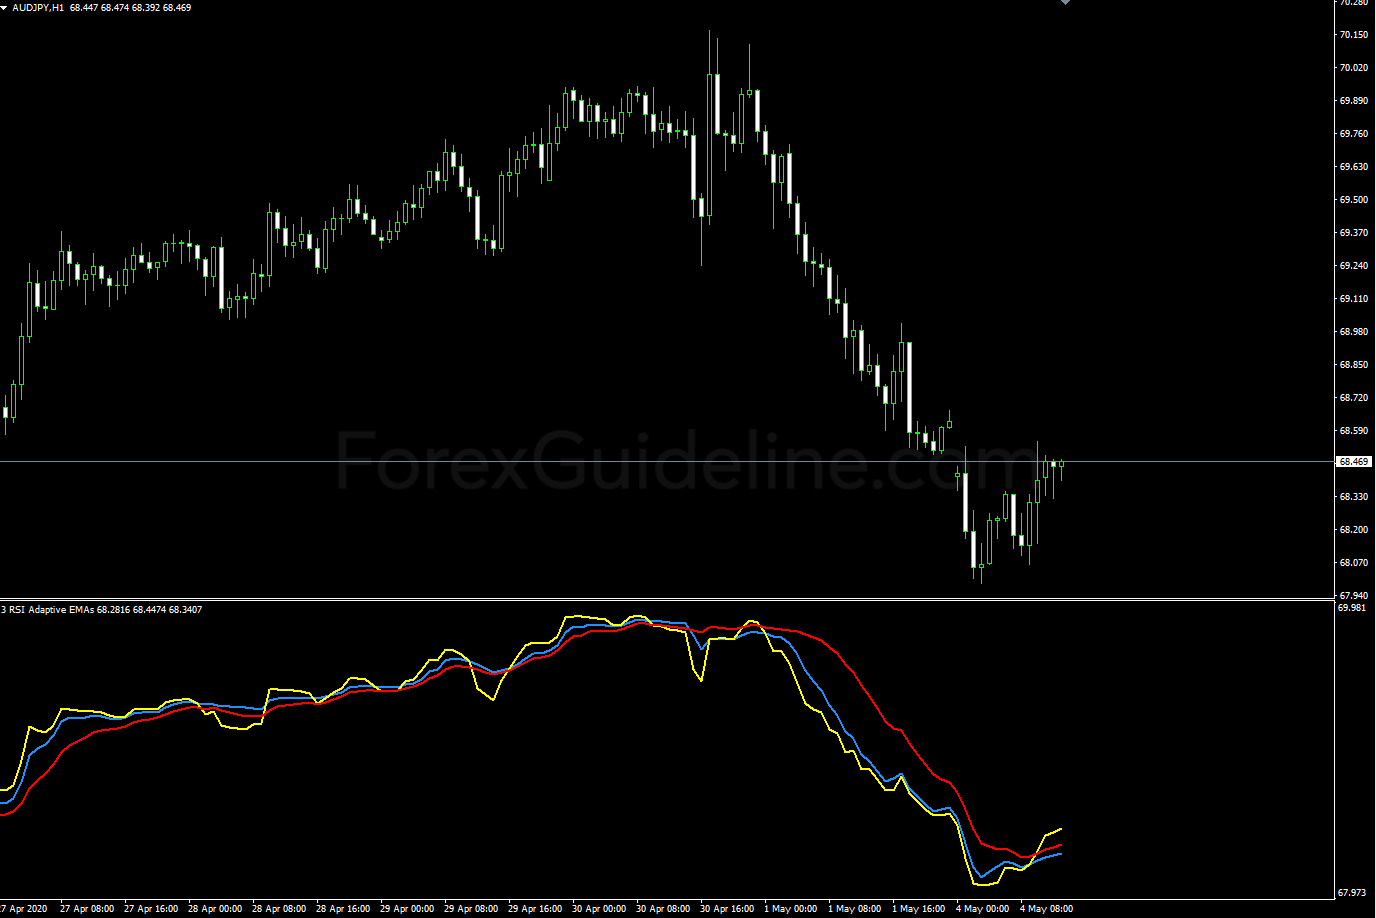Click the chart shift triangle marker at top
The width and height of the screenshot is (1376, 918).
tap(1065, 2)
